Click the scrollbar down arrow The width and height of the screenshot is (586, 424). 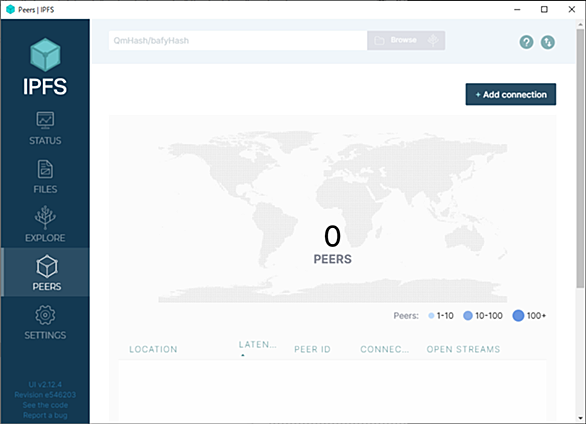[580, 418]
